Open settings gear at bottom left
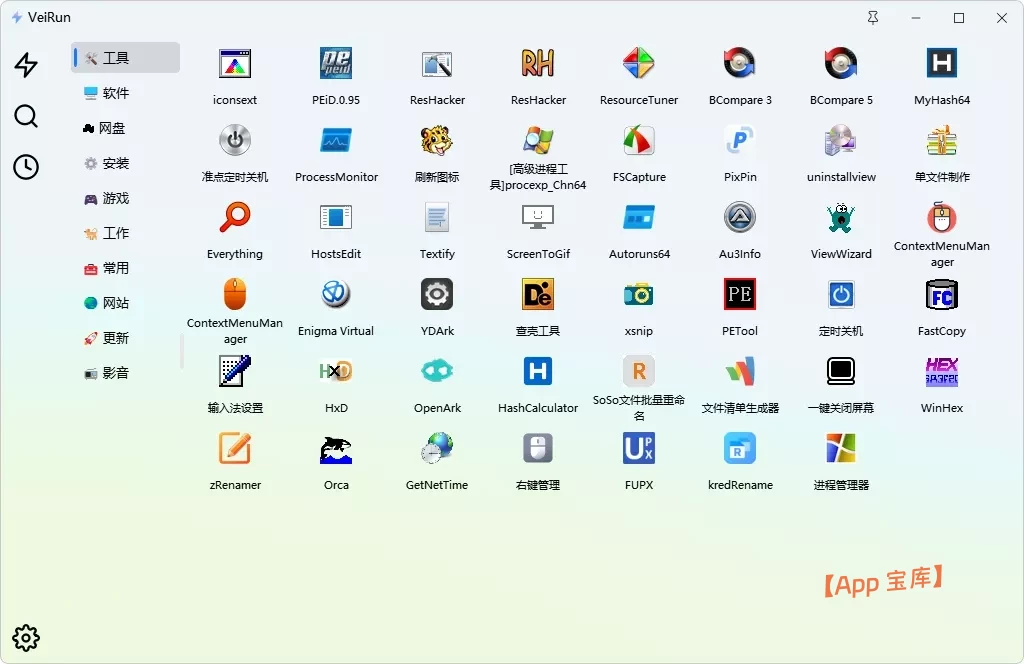The image size is (1024, 664). 26,638
